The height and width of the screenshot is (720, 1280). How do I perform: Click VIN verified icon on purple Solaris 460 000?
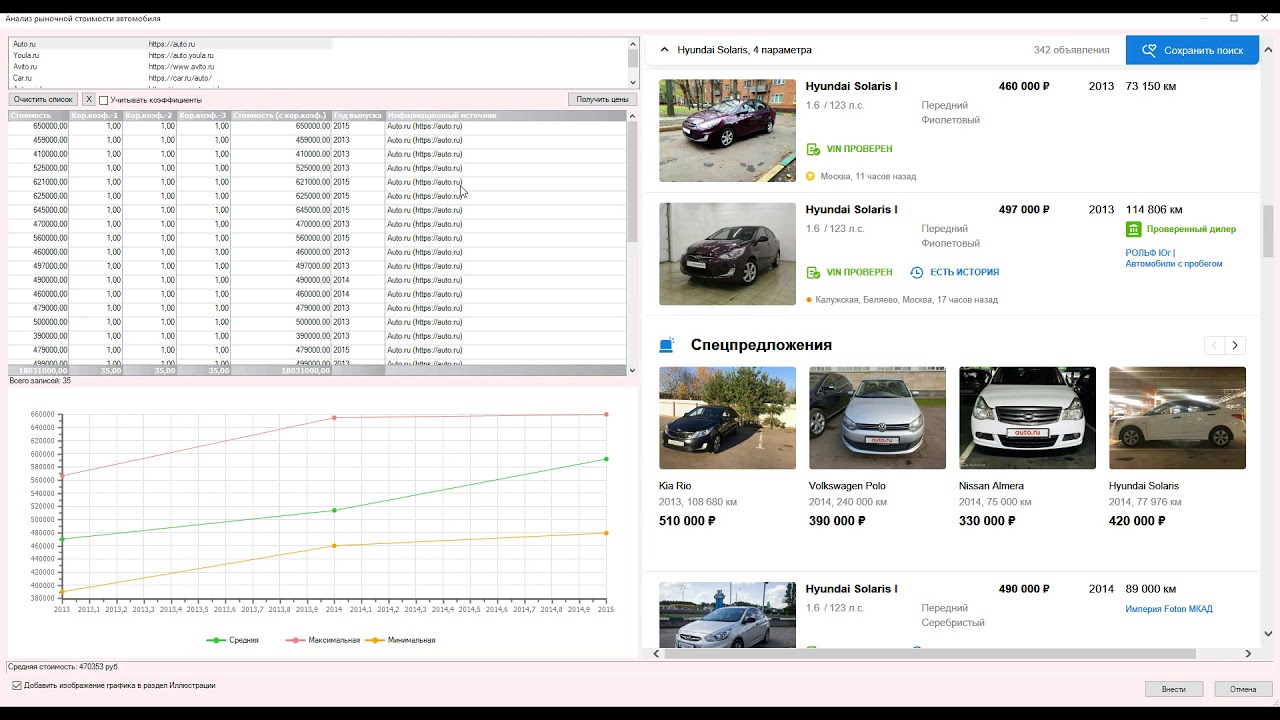click(x=813, y=149)
